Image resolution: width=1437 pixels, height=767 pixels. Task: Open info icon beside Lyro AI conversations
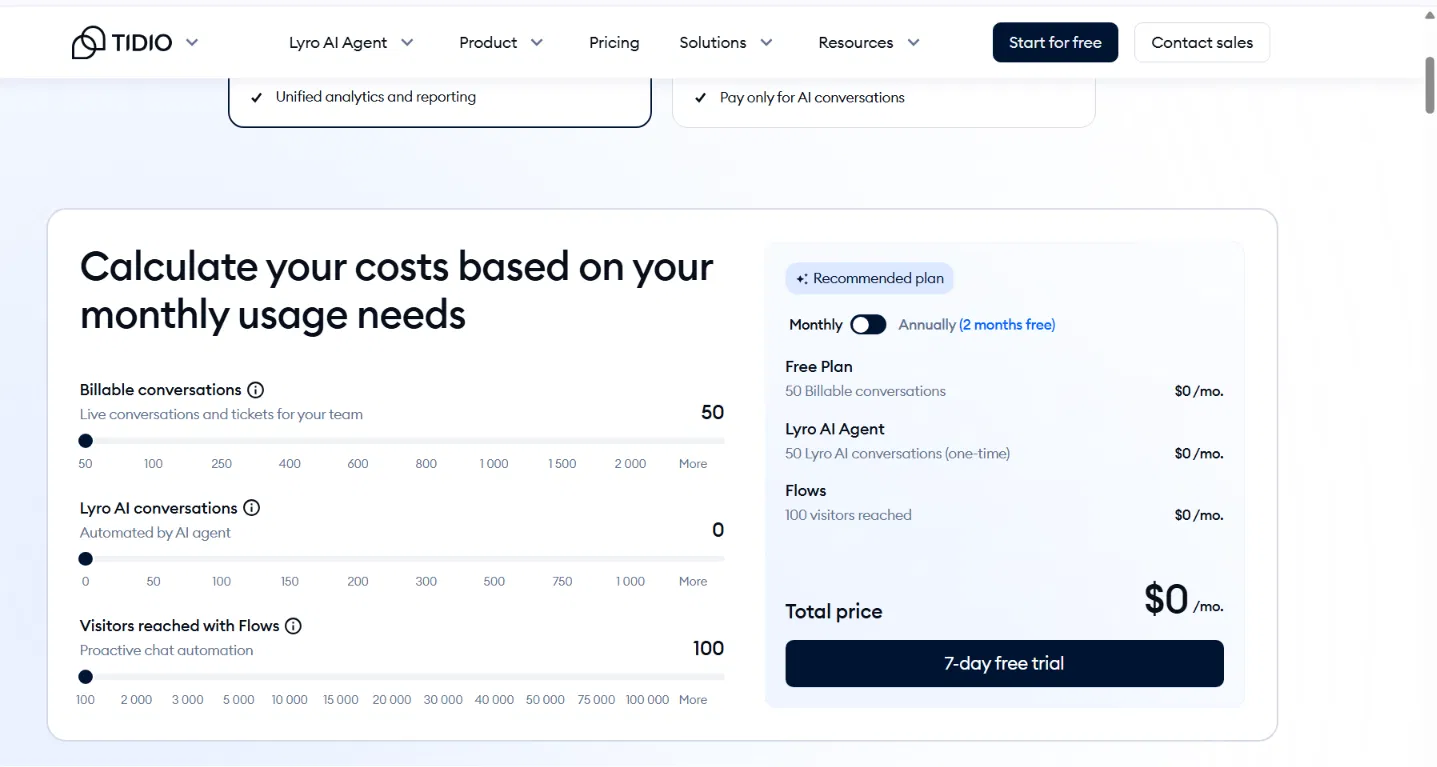(x=252, y=508)
